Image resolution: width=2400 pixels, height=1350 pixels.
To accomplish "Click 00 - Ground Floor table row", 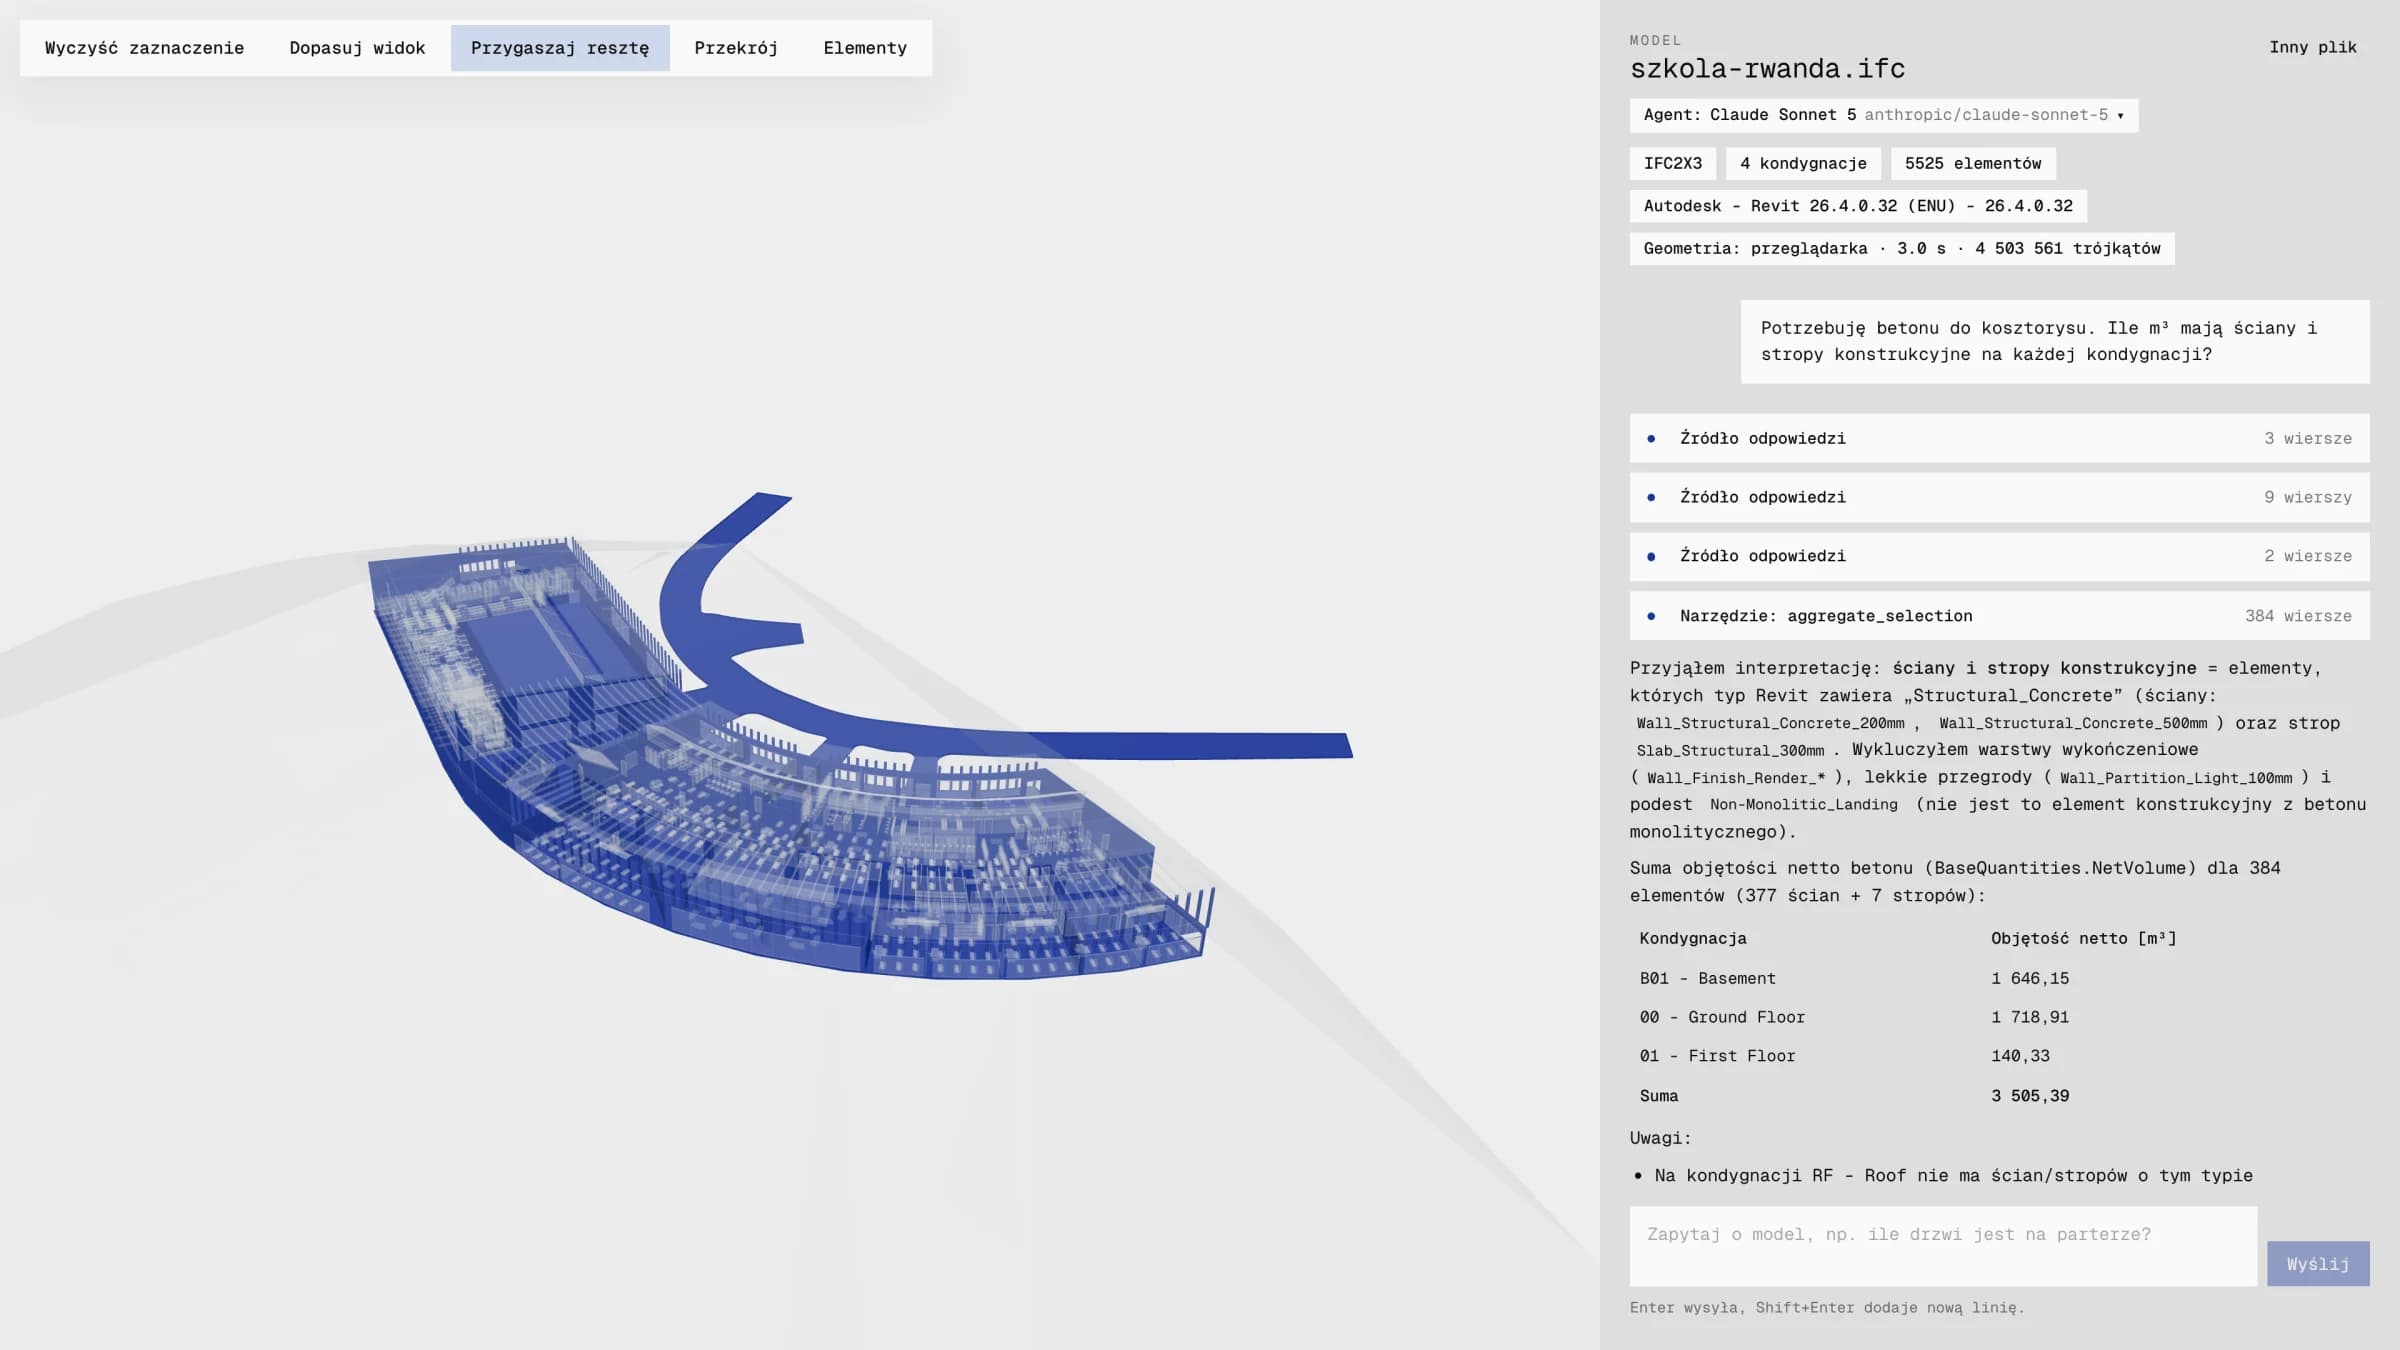I will [2000, 1017].
